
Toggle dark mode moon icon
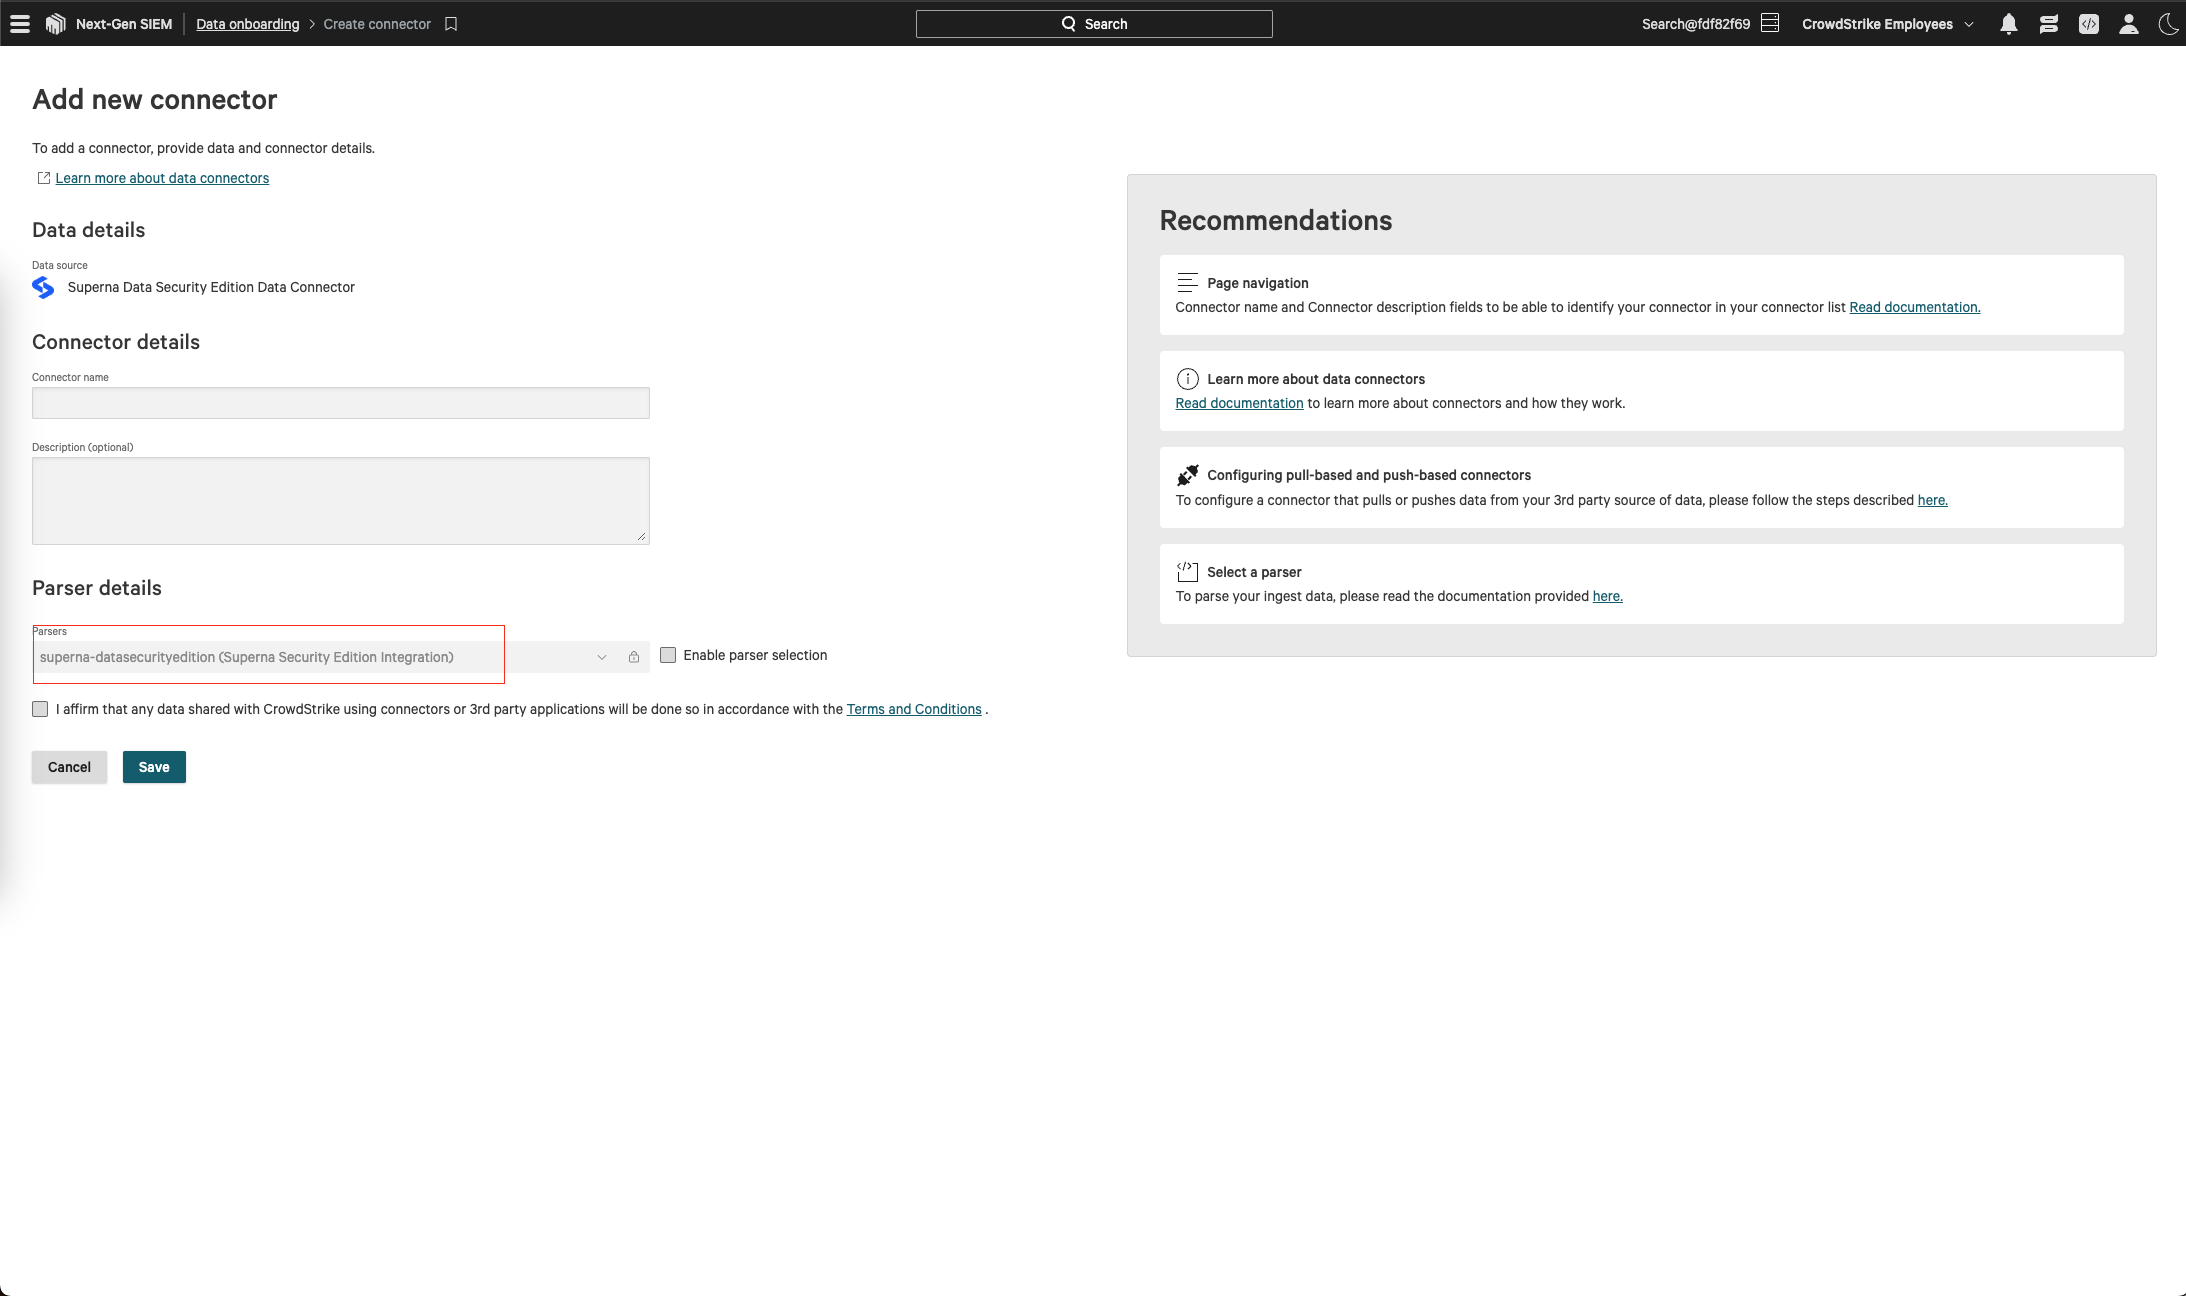tap(2168, 24)
